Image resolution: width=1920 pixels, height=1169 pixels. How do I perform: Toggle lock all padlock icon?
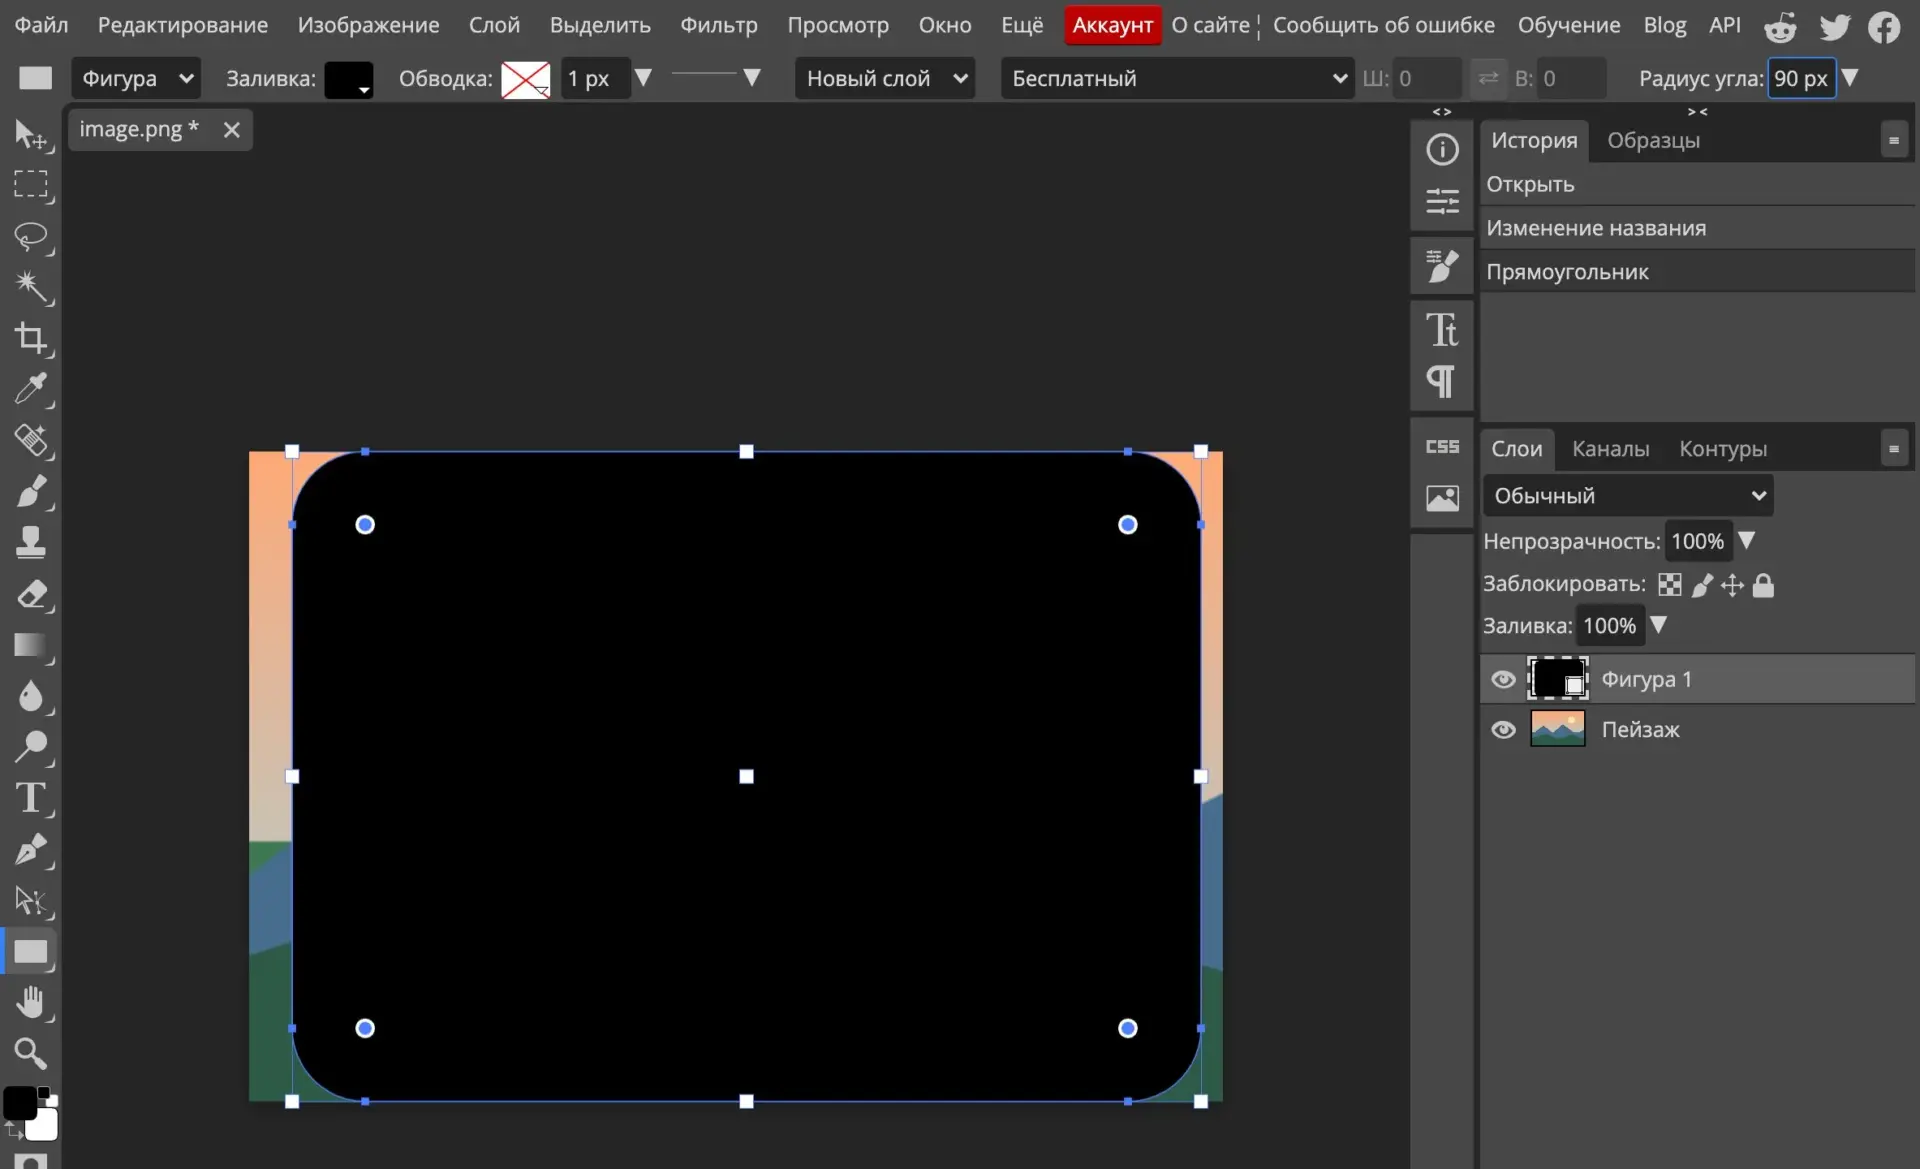pos(1763,585)
